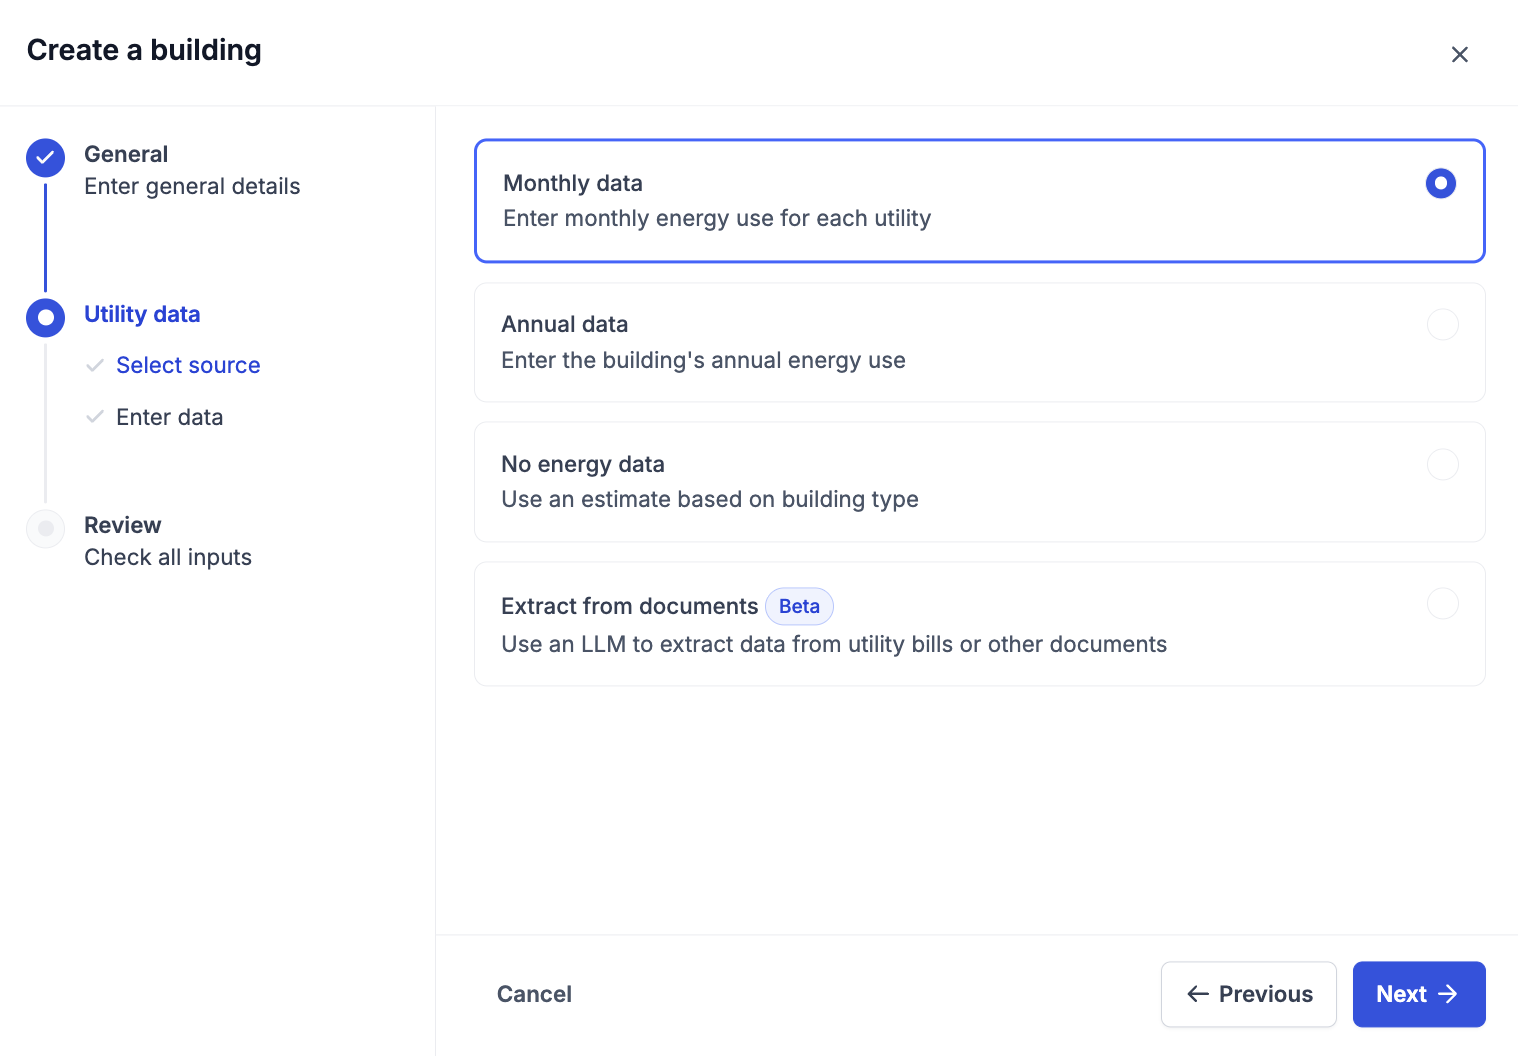Click the General step completed checkmark icon
The image size is (1518, 1056).
point(46,158)
